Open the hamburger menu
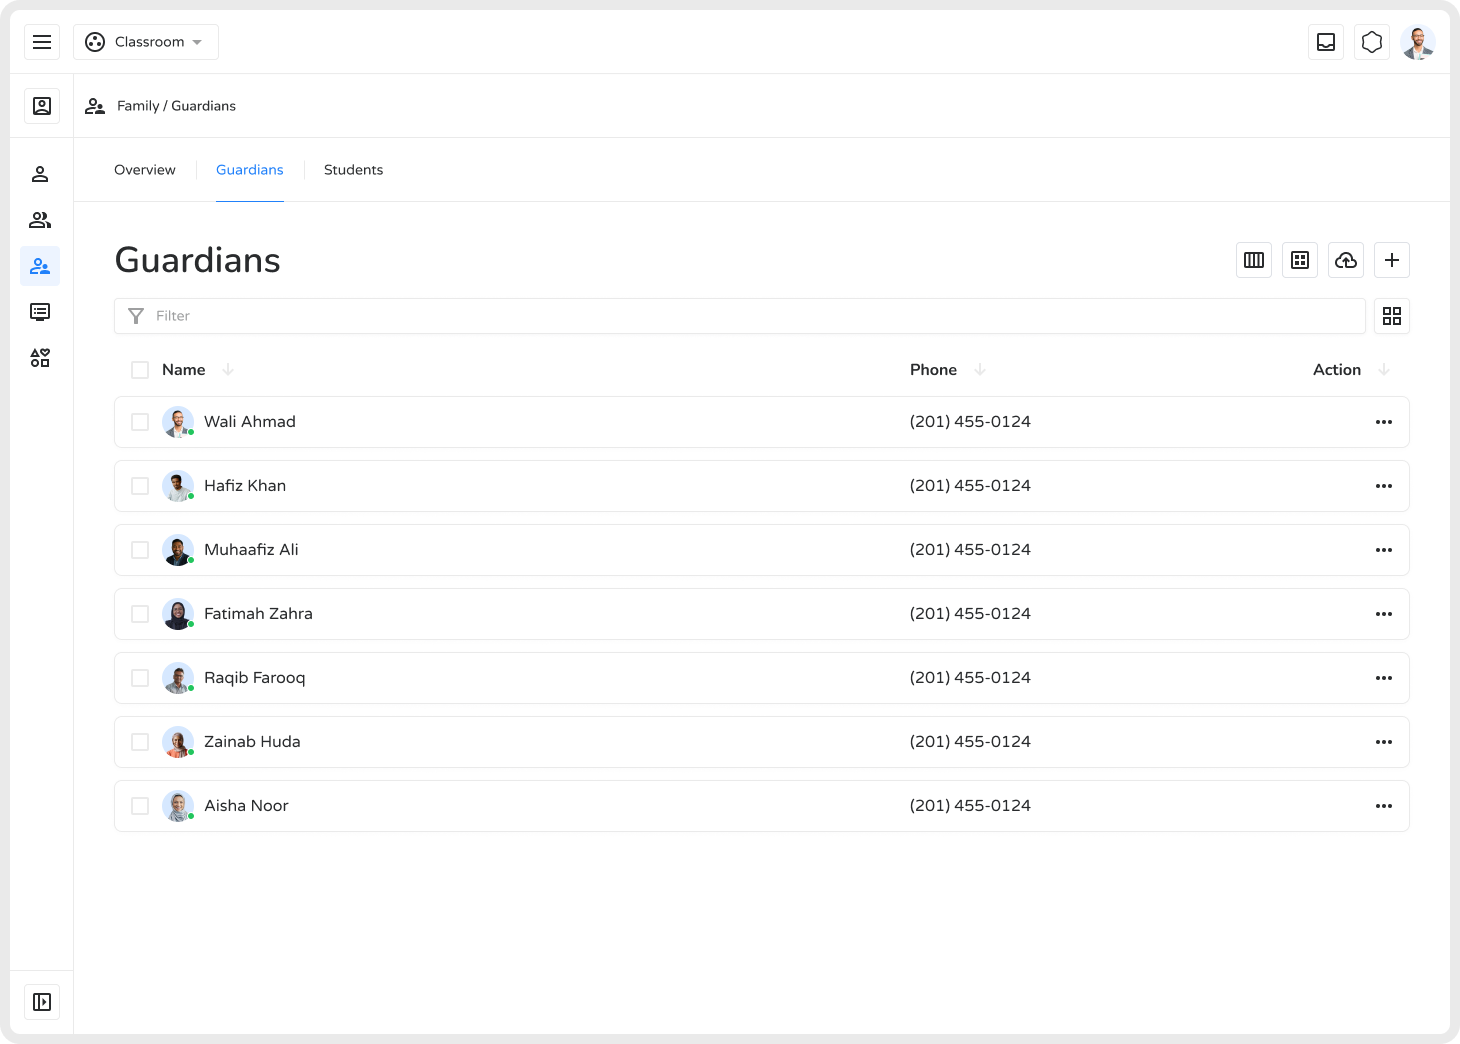Viewport: 1460px width, 1044px height. pos(42,42)
